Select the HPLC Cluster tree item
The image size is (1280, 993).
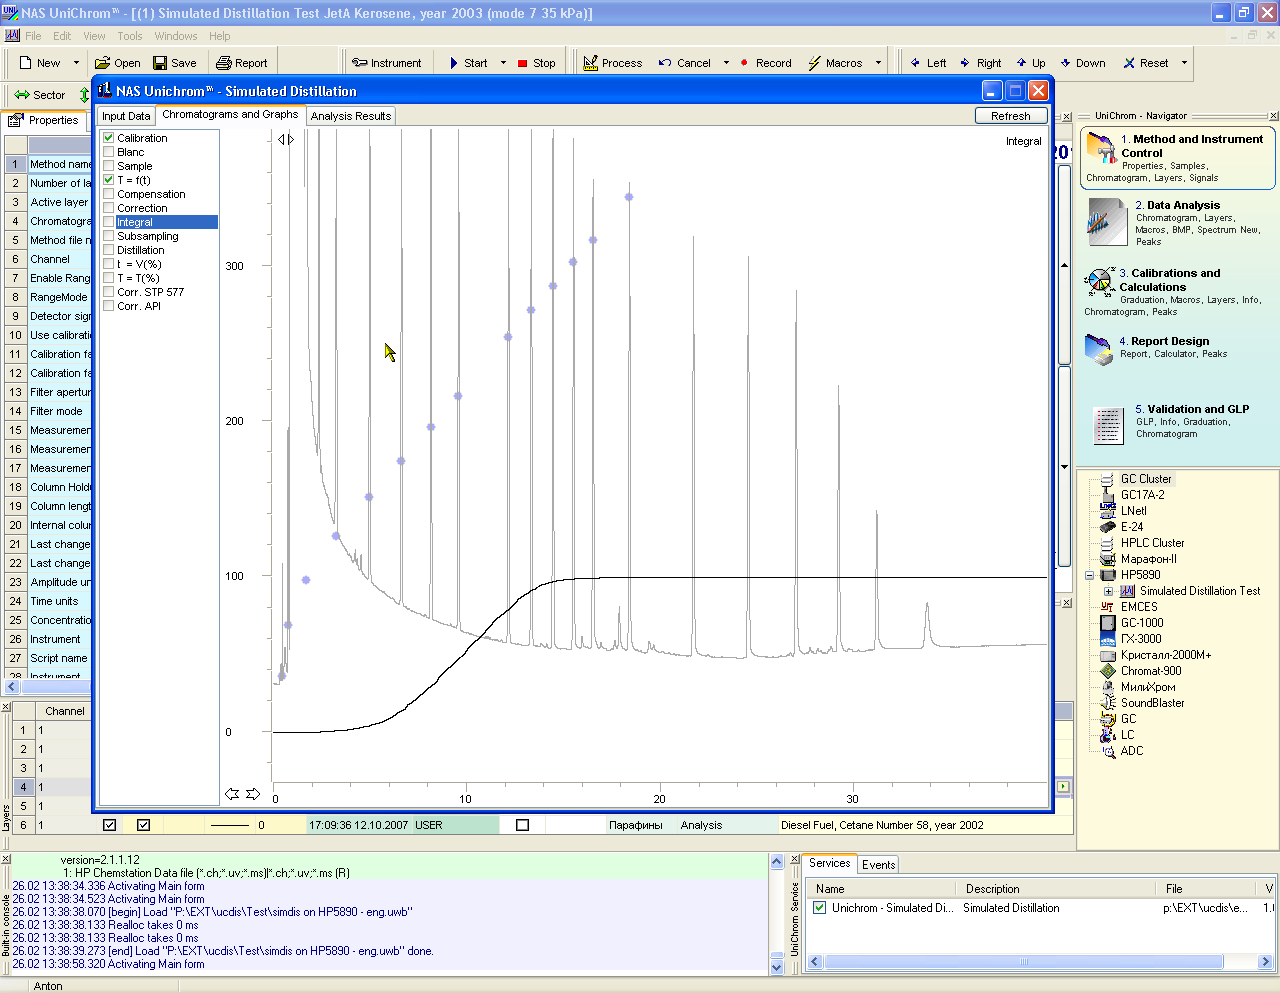[1152, 543]
